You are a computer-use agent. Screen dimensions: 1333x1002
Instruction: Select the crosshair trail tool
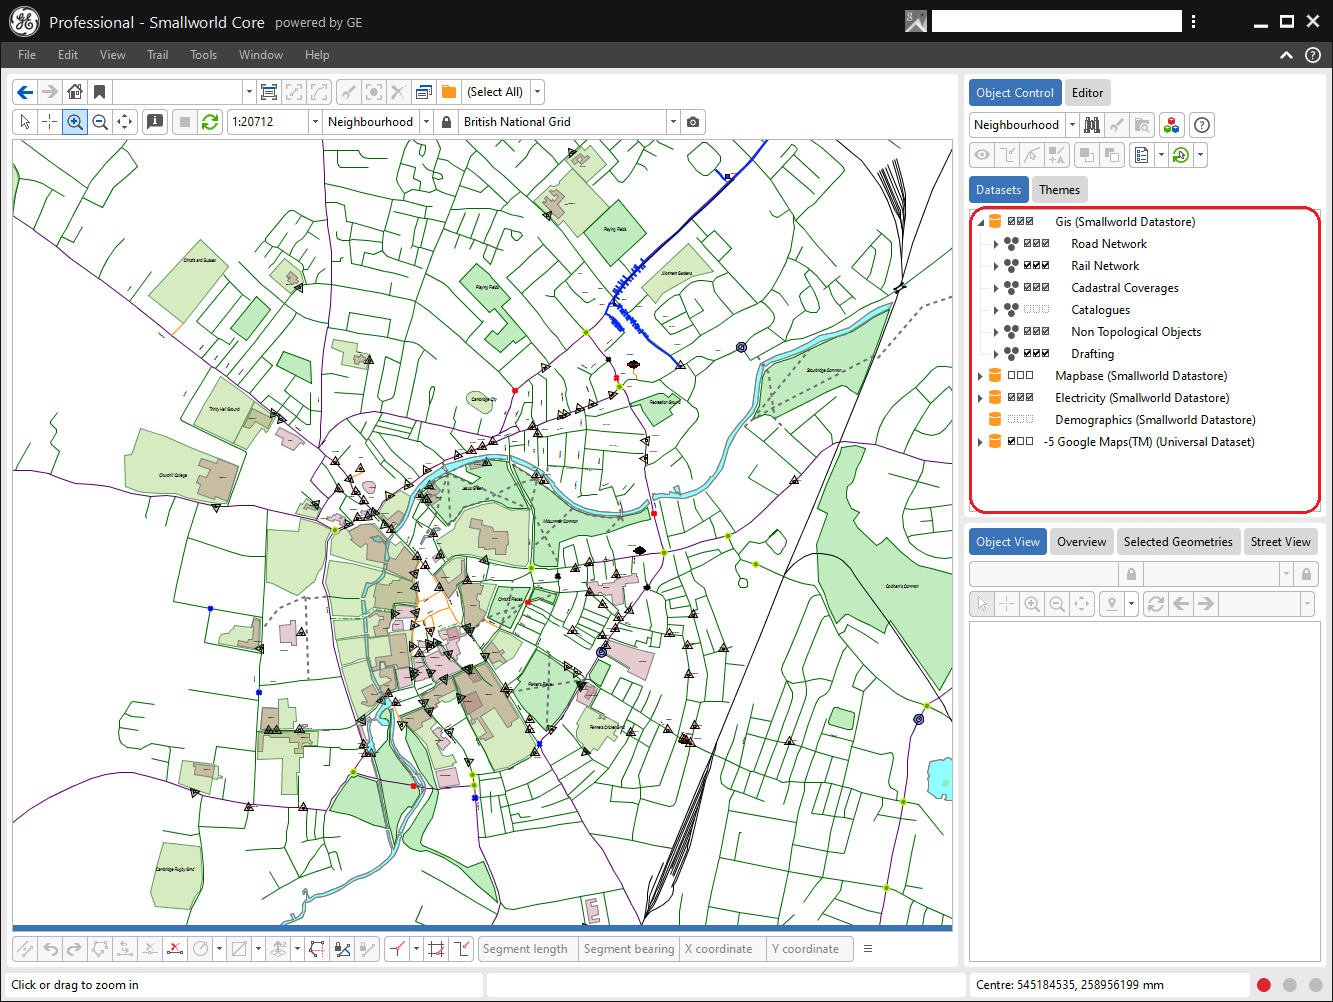49,122
